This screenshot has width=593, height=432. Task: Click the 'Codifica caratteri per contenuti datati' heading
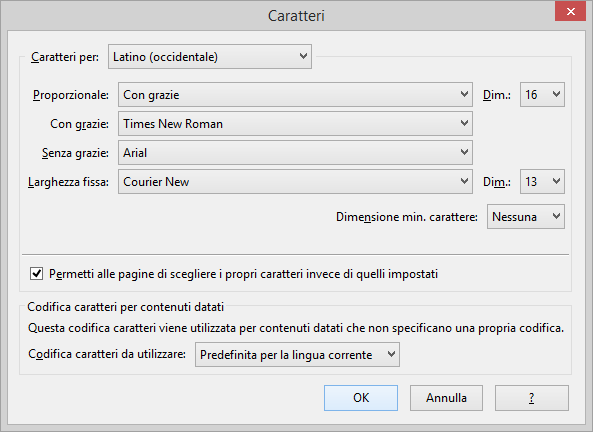(126, 307)
